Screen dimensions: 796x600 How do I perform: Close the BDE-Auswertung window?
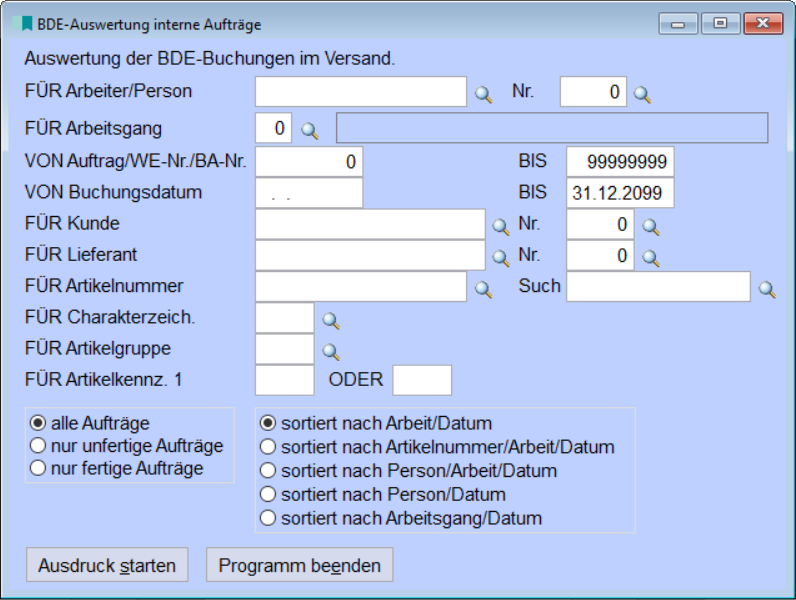point(763,23)
